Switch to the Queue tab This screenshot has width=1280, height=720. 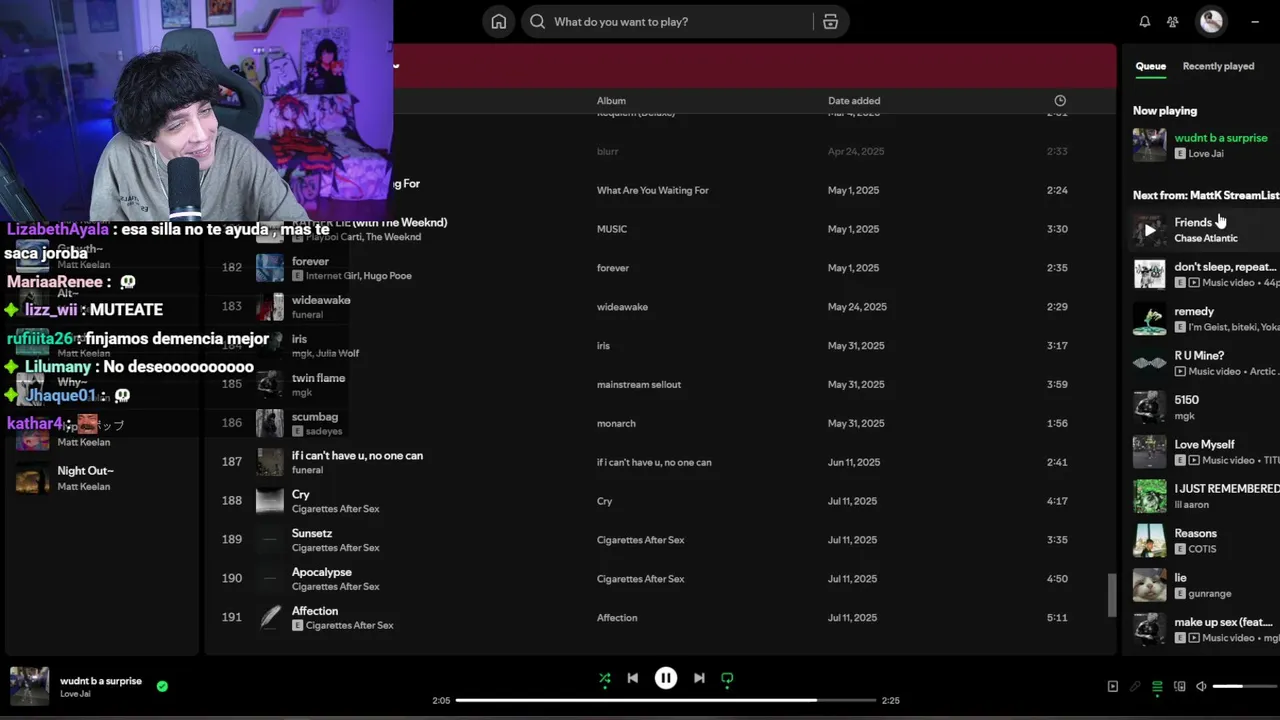coord(1150,66)
